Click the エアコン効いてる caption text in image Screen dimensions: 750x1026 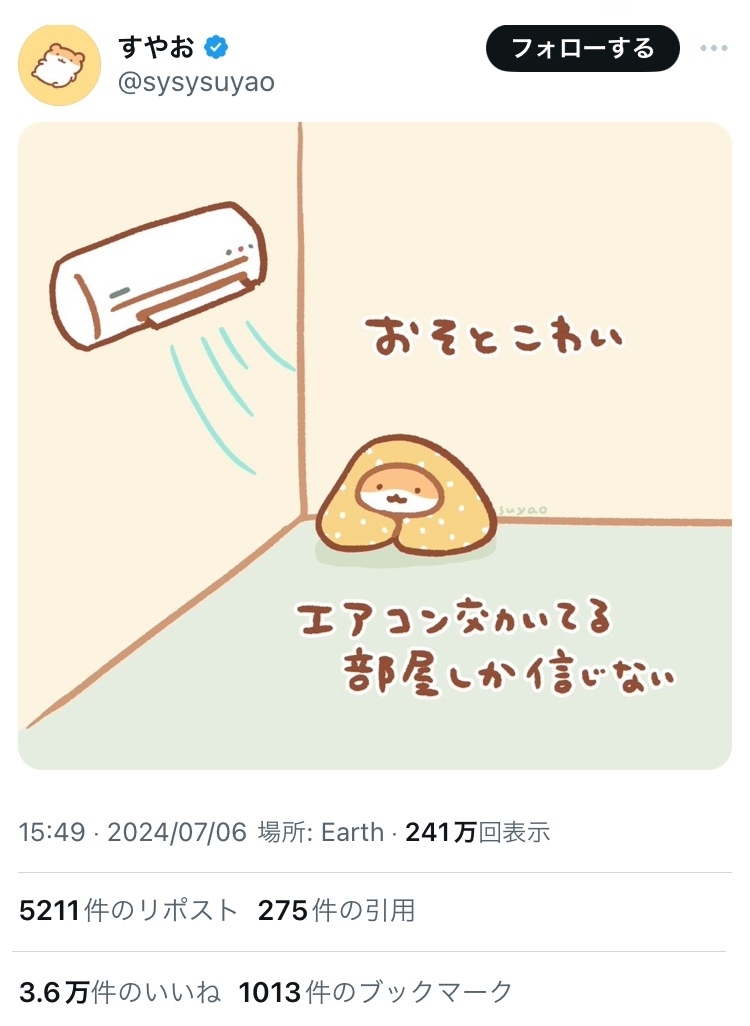point(454,616)
